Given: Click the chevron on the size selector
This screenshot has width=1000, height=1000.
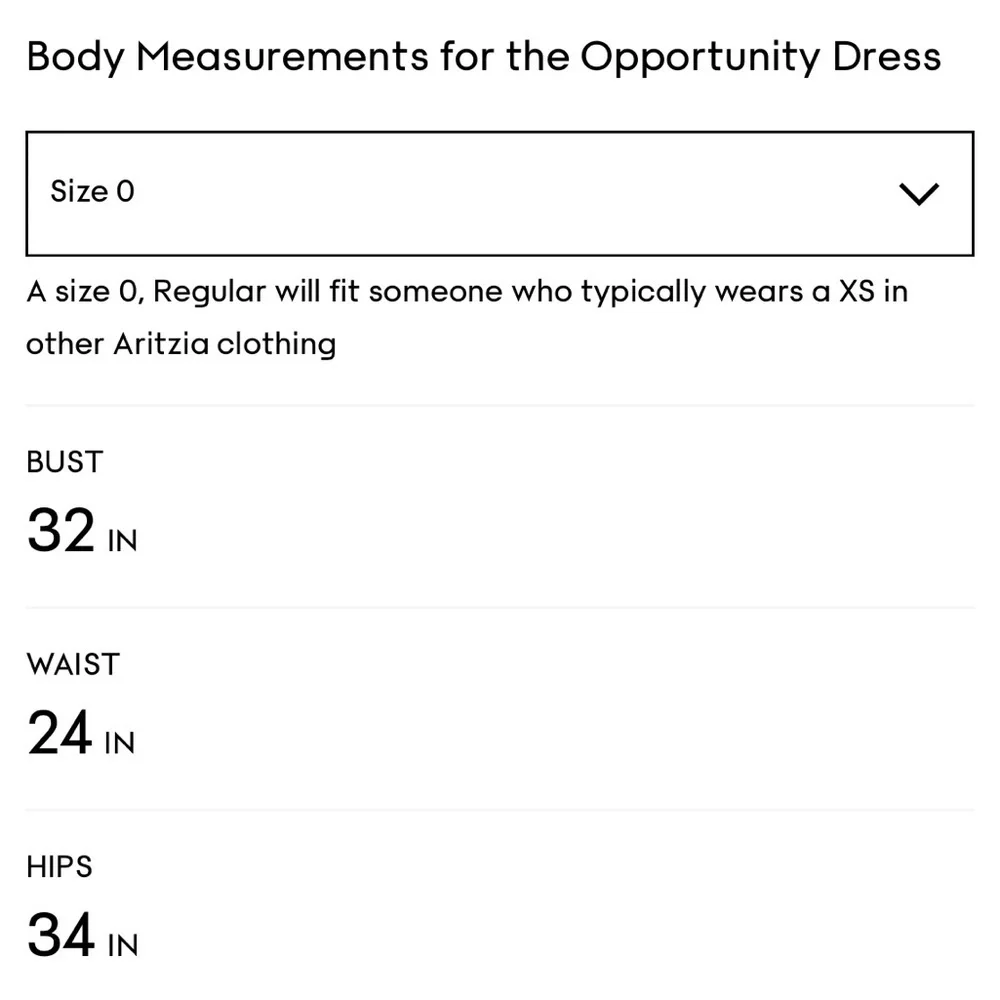Looking at the screenshot, I should coord(919,193).
